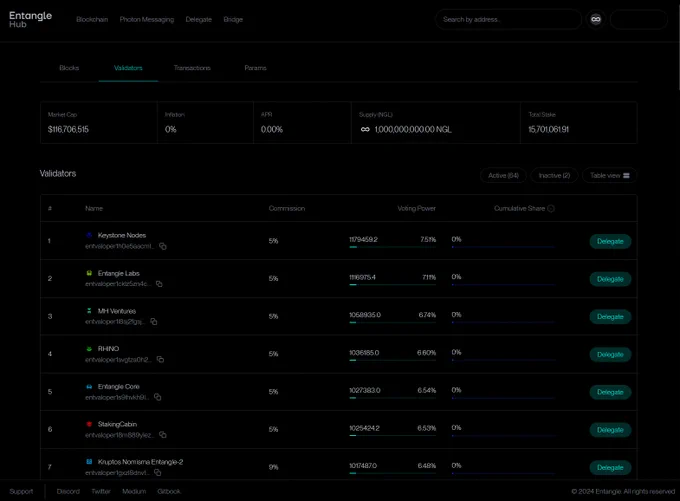The height and width of the screenshot is (501, 680).
Task: Click the RHINO avatar icon
Action: [x=89, y=349]
